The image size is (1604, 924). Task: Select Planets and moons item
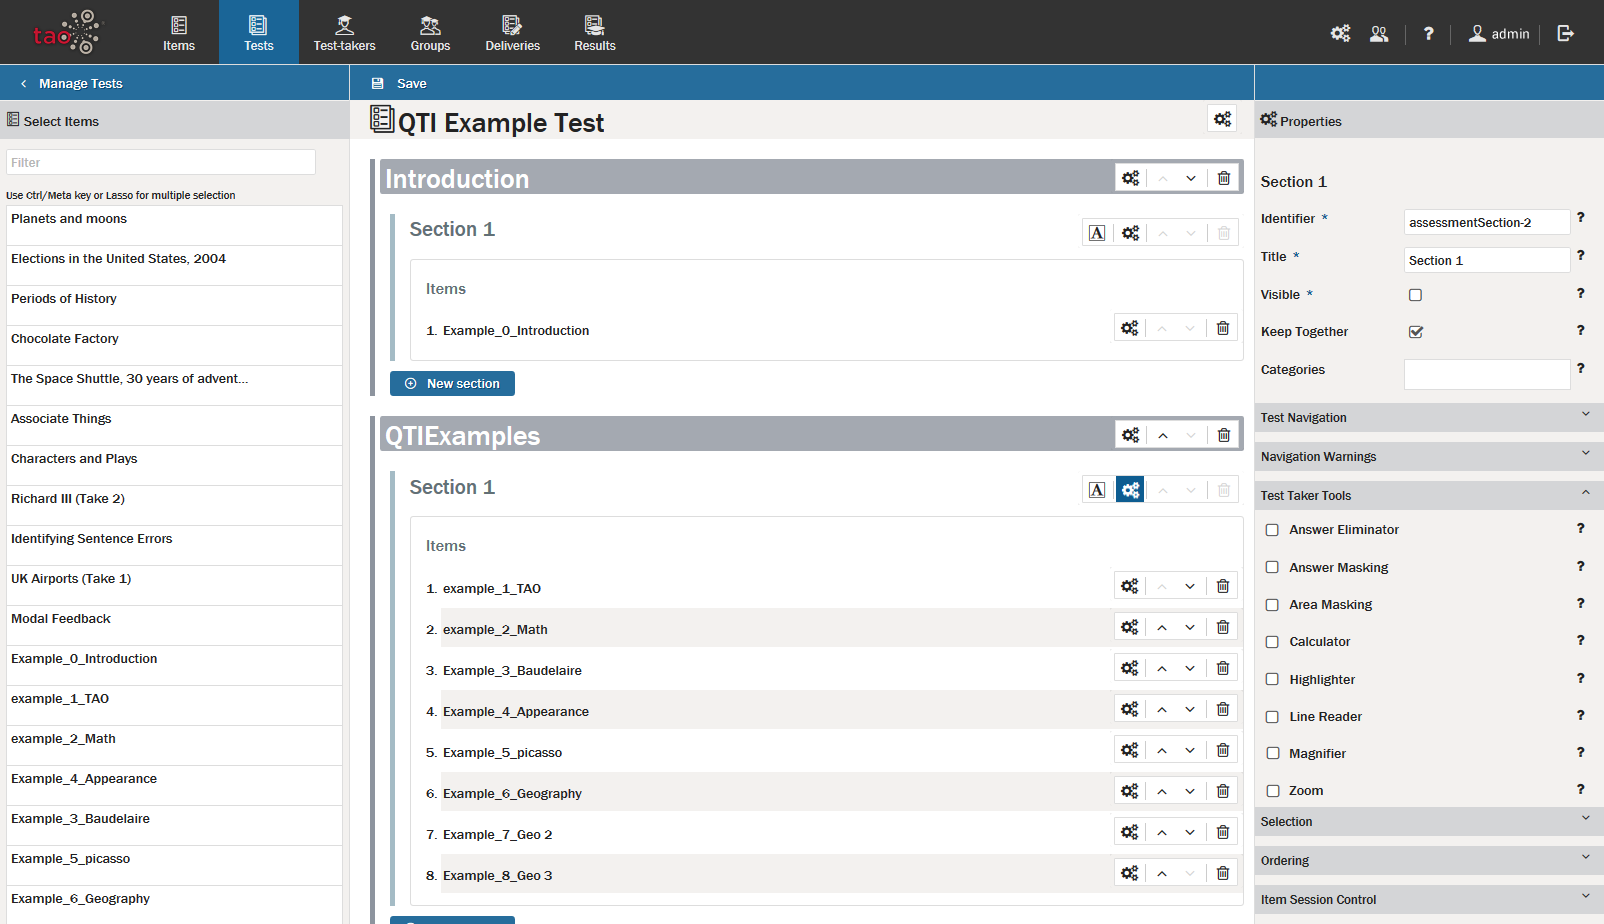[174, 225]
